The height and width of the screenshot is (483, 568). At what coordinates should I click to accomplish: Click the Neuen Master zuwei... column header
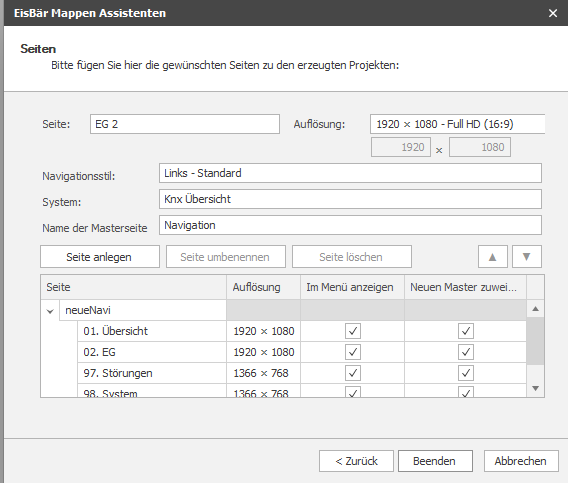coord(465,287)
